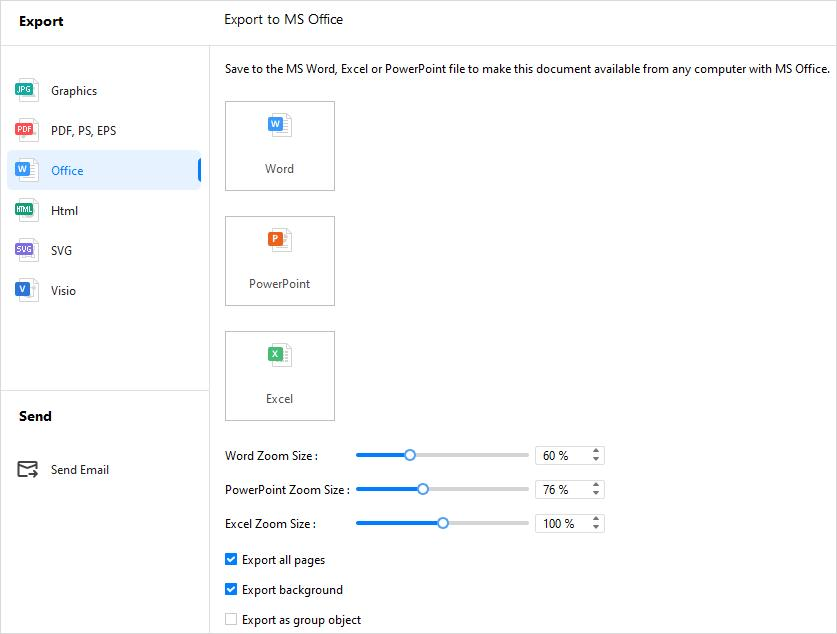Viewport: 837px width, 634px height.
Task: Export document to Excel format
Action: [280, 376]
